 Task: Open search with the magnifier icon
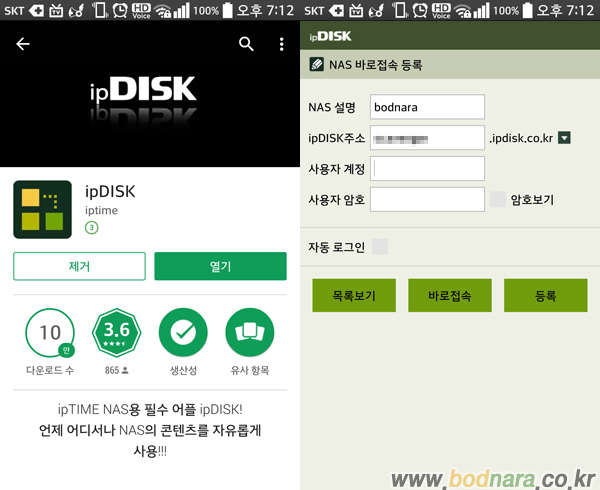tap(246, 44)
